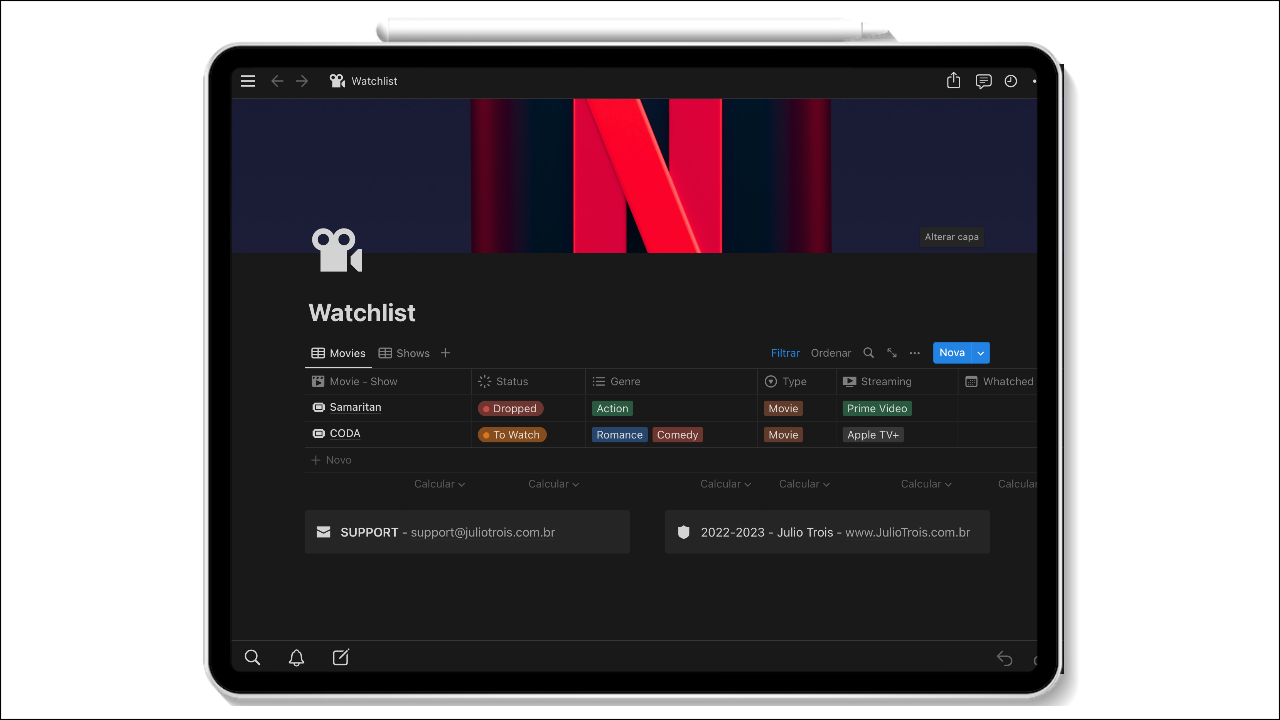
Task: Open the Samaritan entry
Action: point(355,408)
